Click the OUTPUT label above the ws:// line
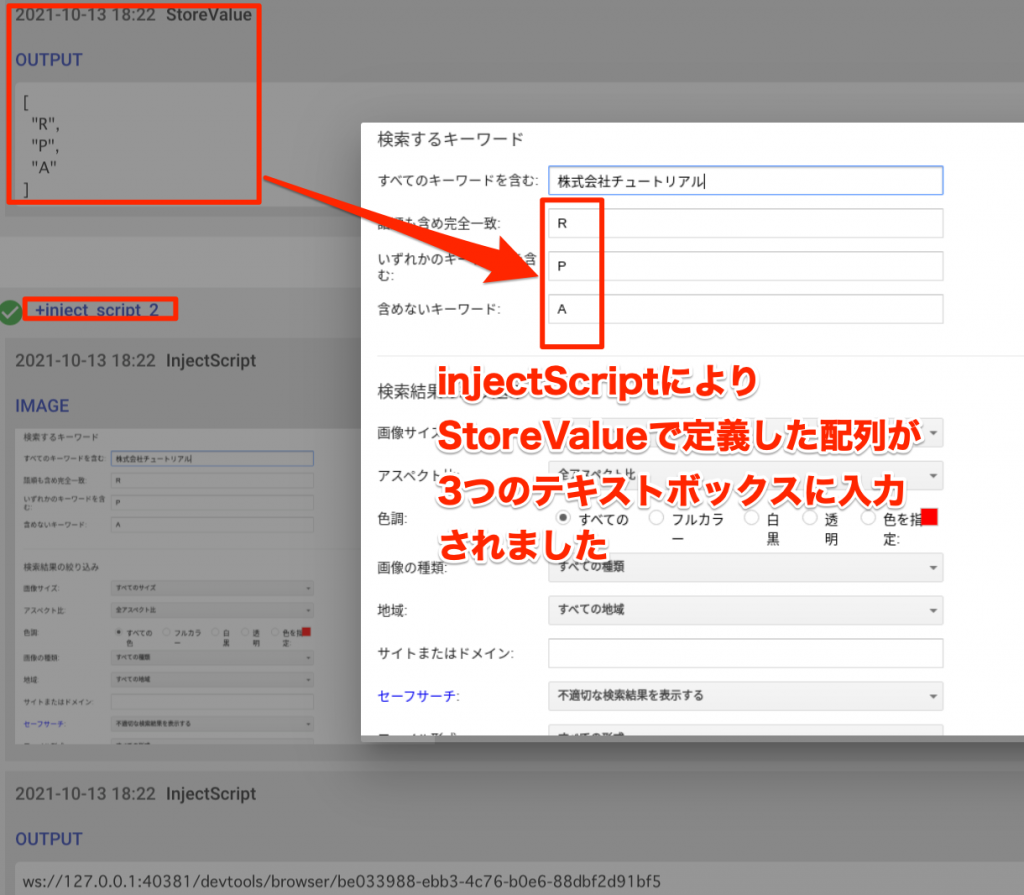This screenshot has width=1024, height=895. [x=49, y=839]
